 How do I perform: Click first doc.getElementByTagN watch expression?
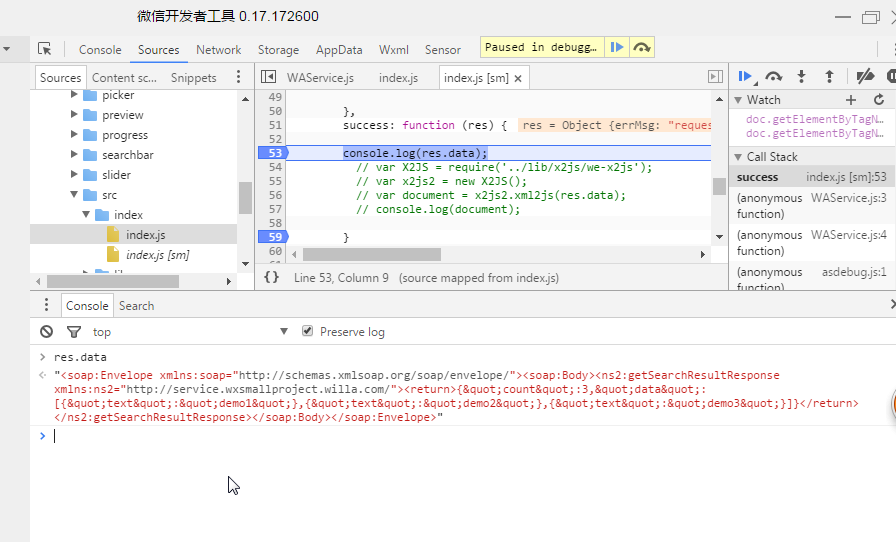[x=814, y=119]
